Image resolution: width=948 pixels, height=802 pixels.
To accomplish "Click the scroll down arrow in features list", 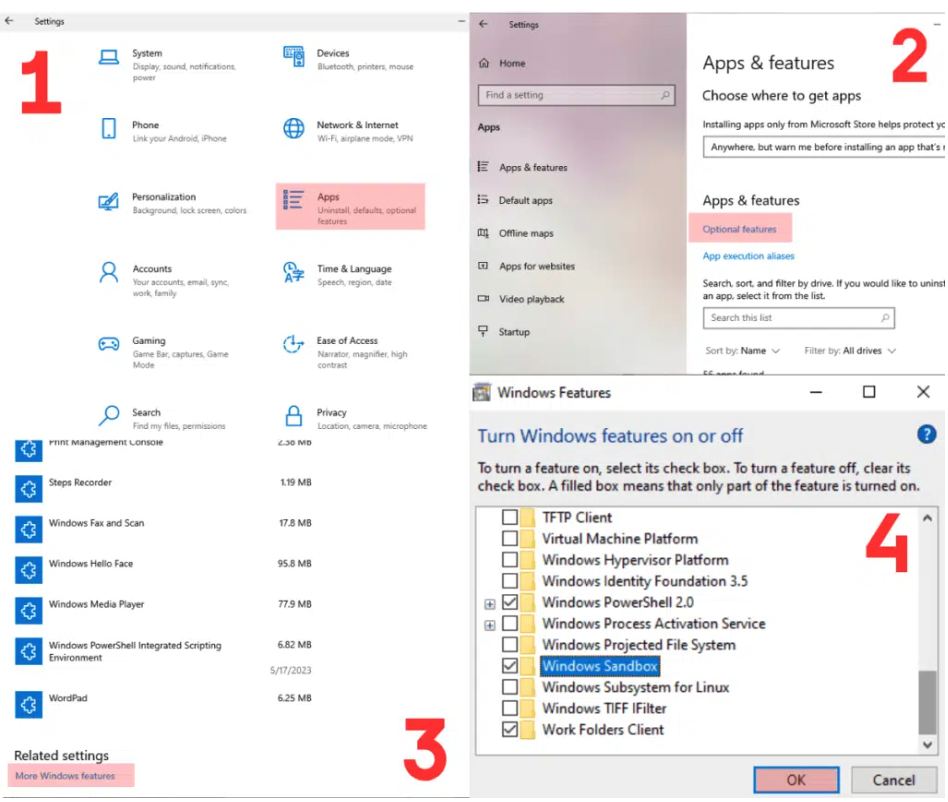I will [x=927, y=745].
